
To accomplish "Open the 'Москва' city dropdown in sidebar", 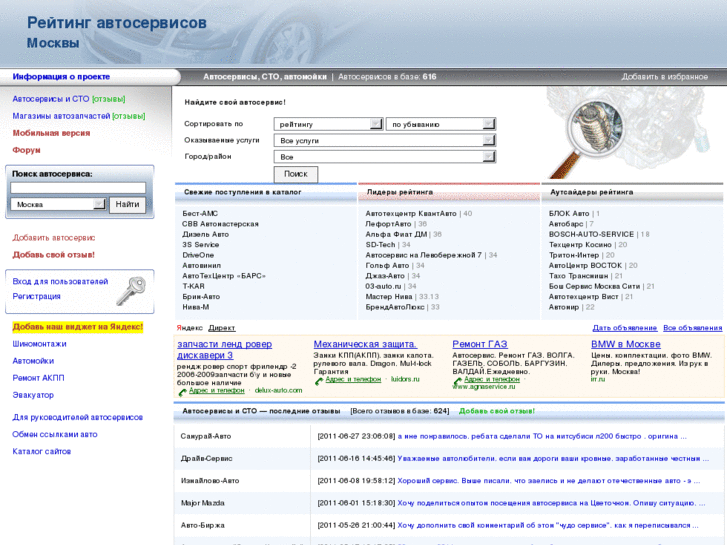I will pyautogui.click(x=58, y=204).
